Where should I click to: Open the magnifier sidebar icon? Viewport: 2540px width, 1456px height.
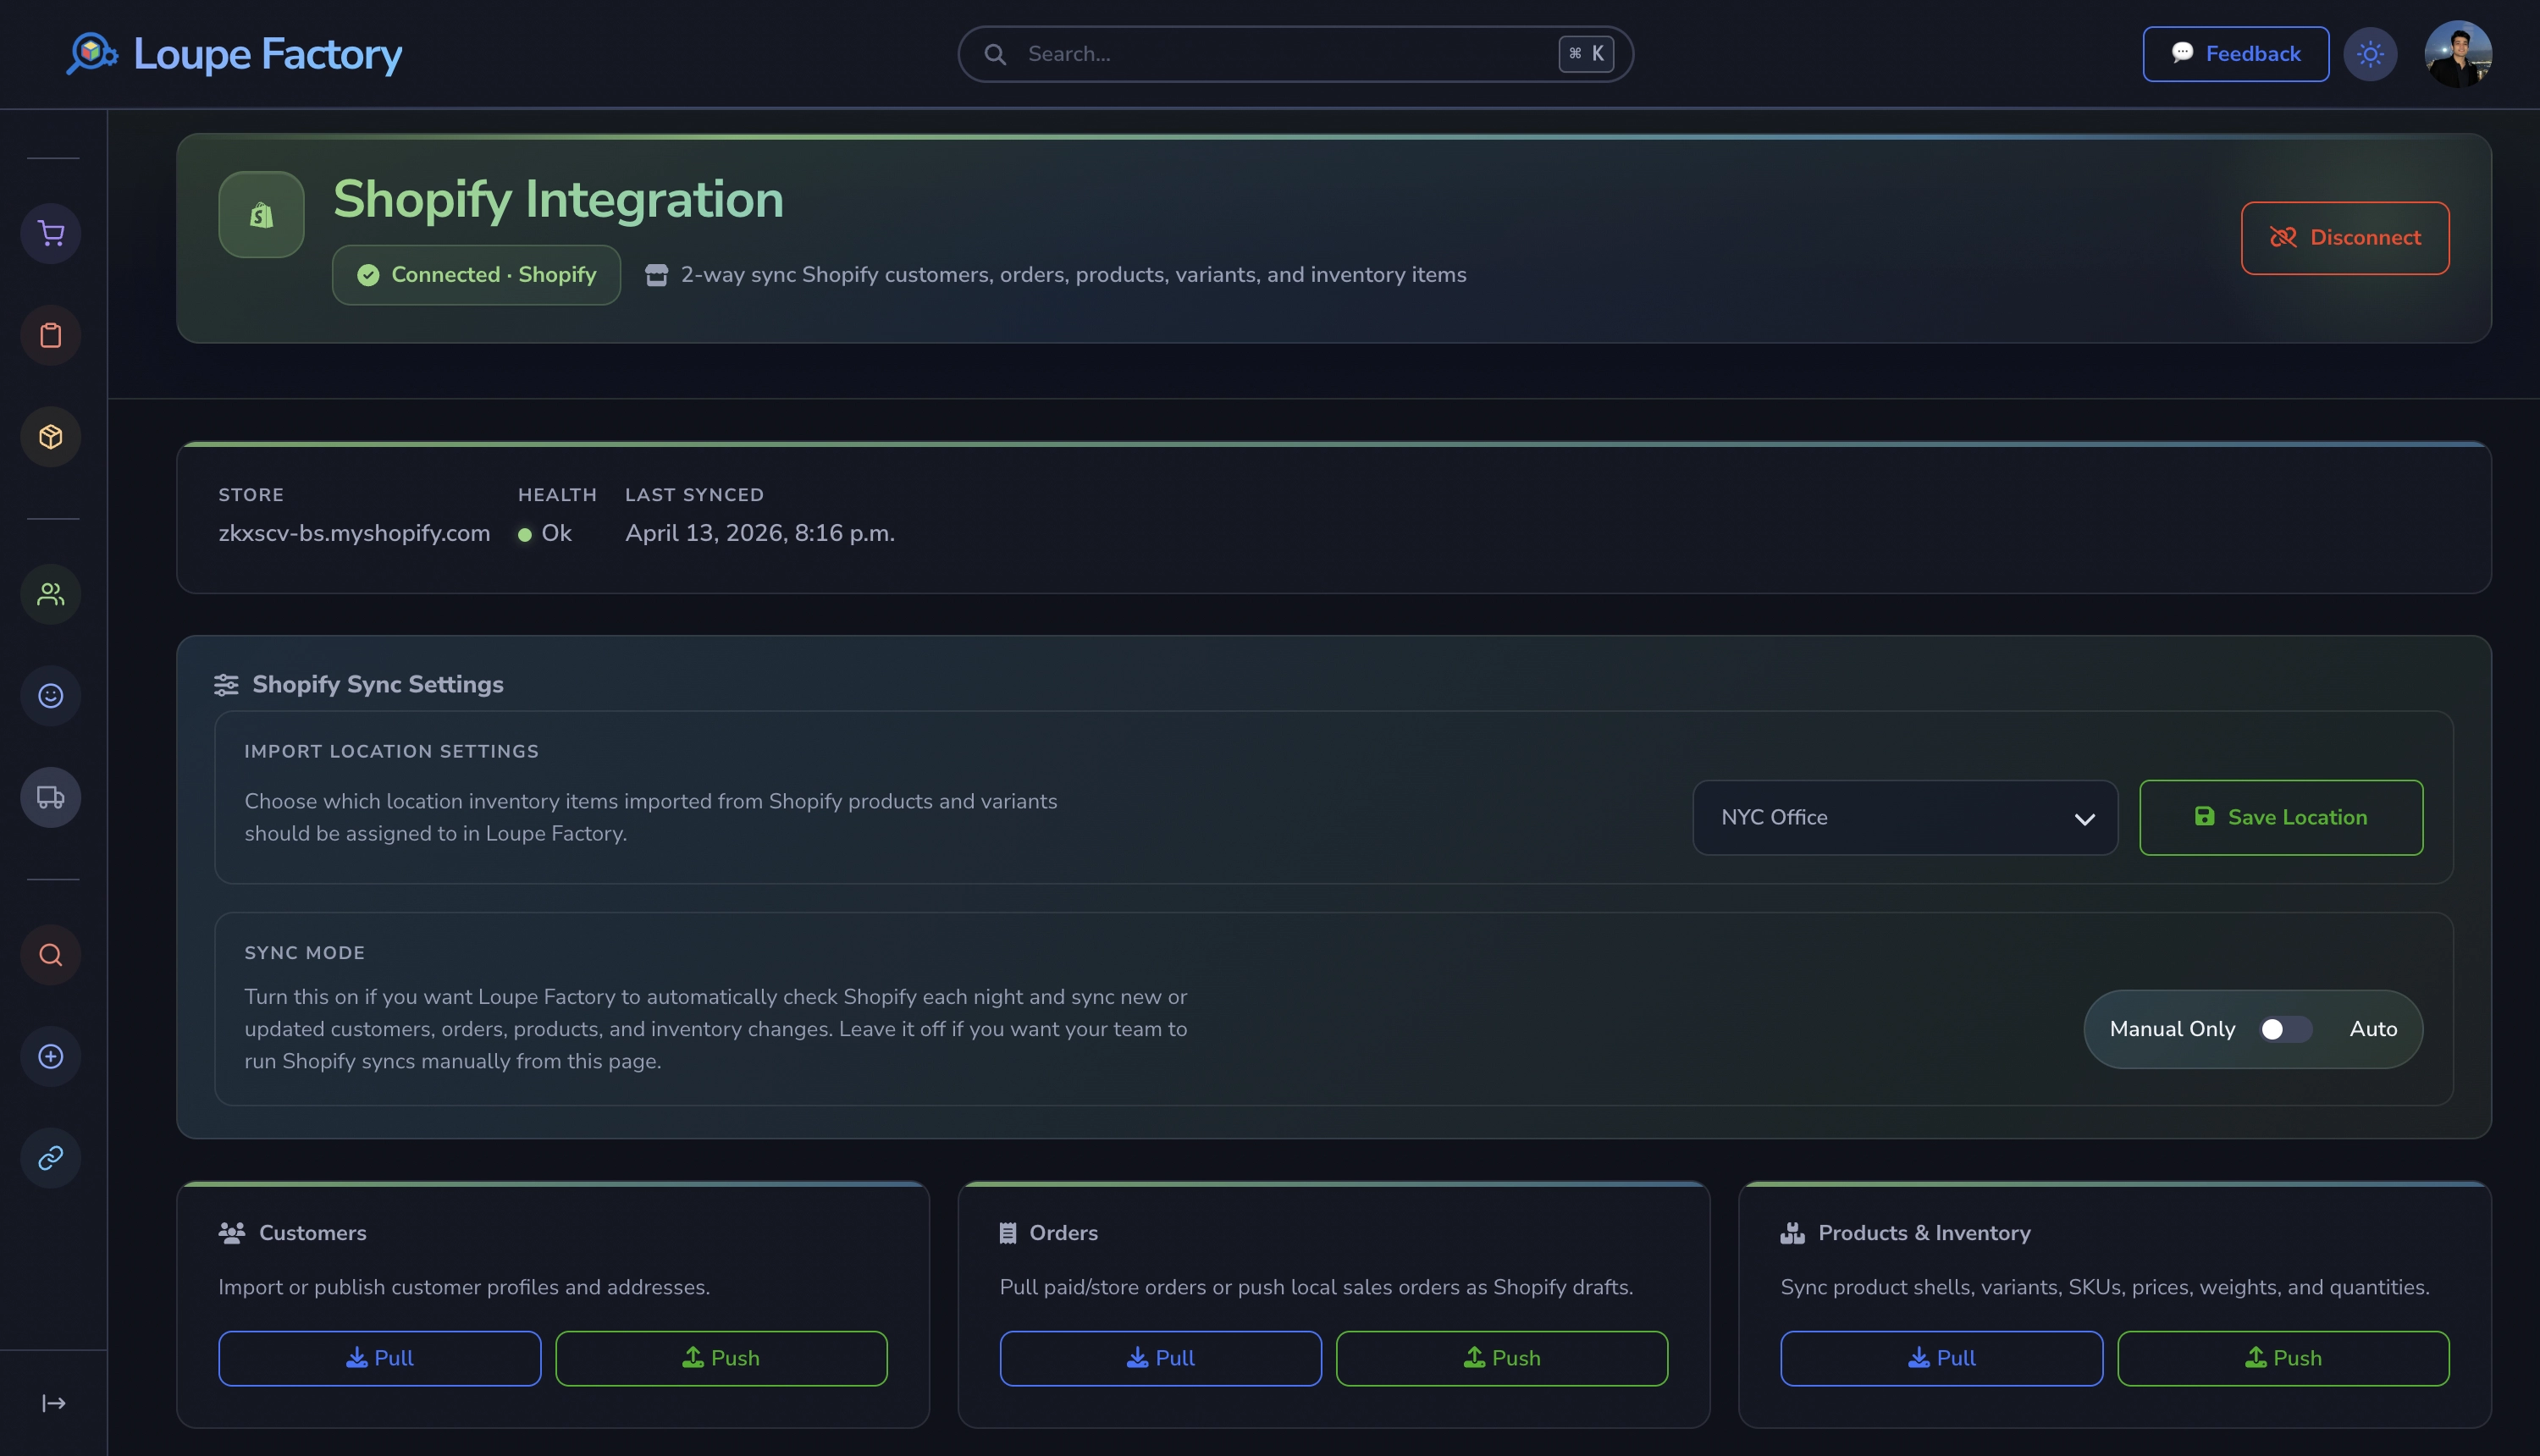(51, 955)
